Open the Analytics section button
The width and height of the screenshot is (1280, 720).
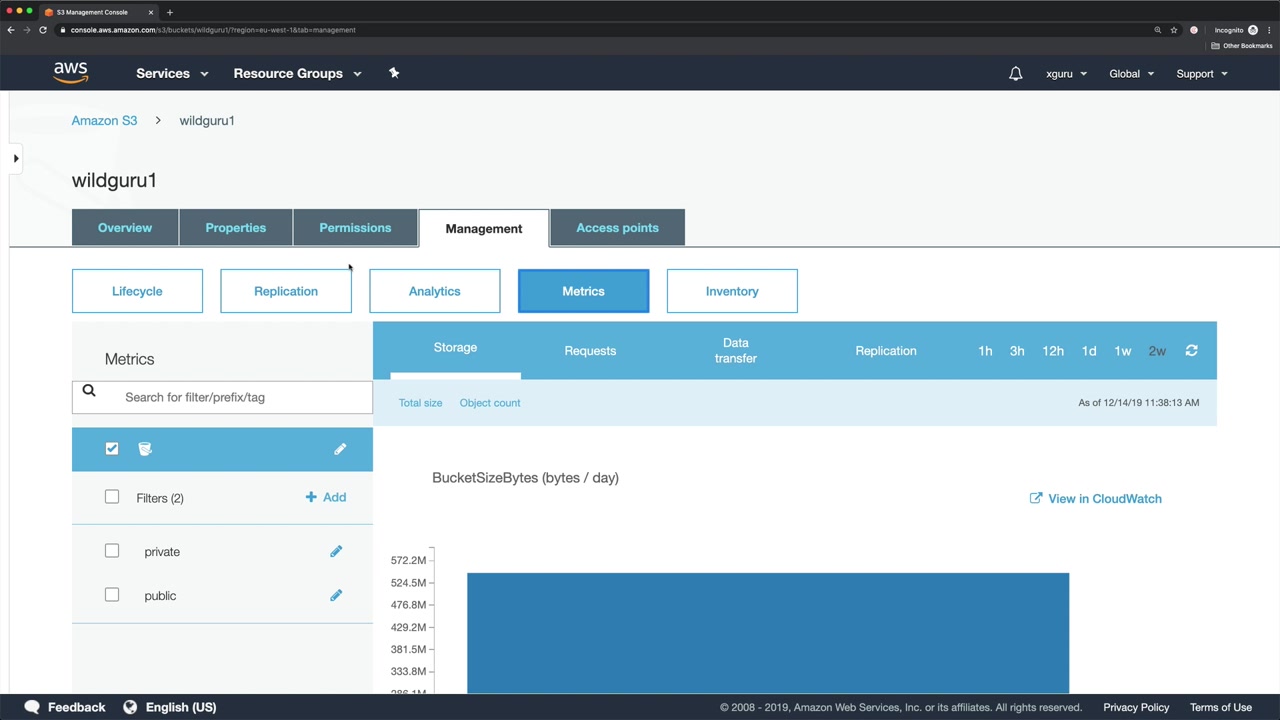point(435,291)
